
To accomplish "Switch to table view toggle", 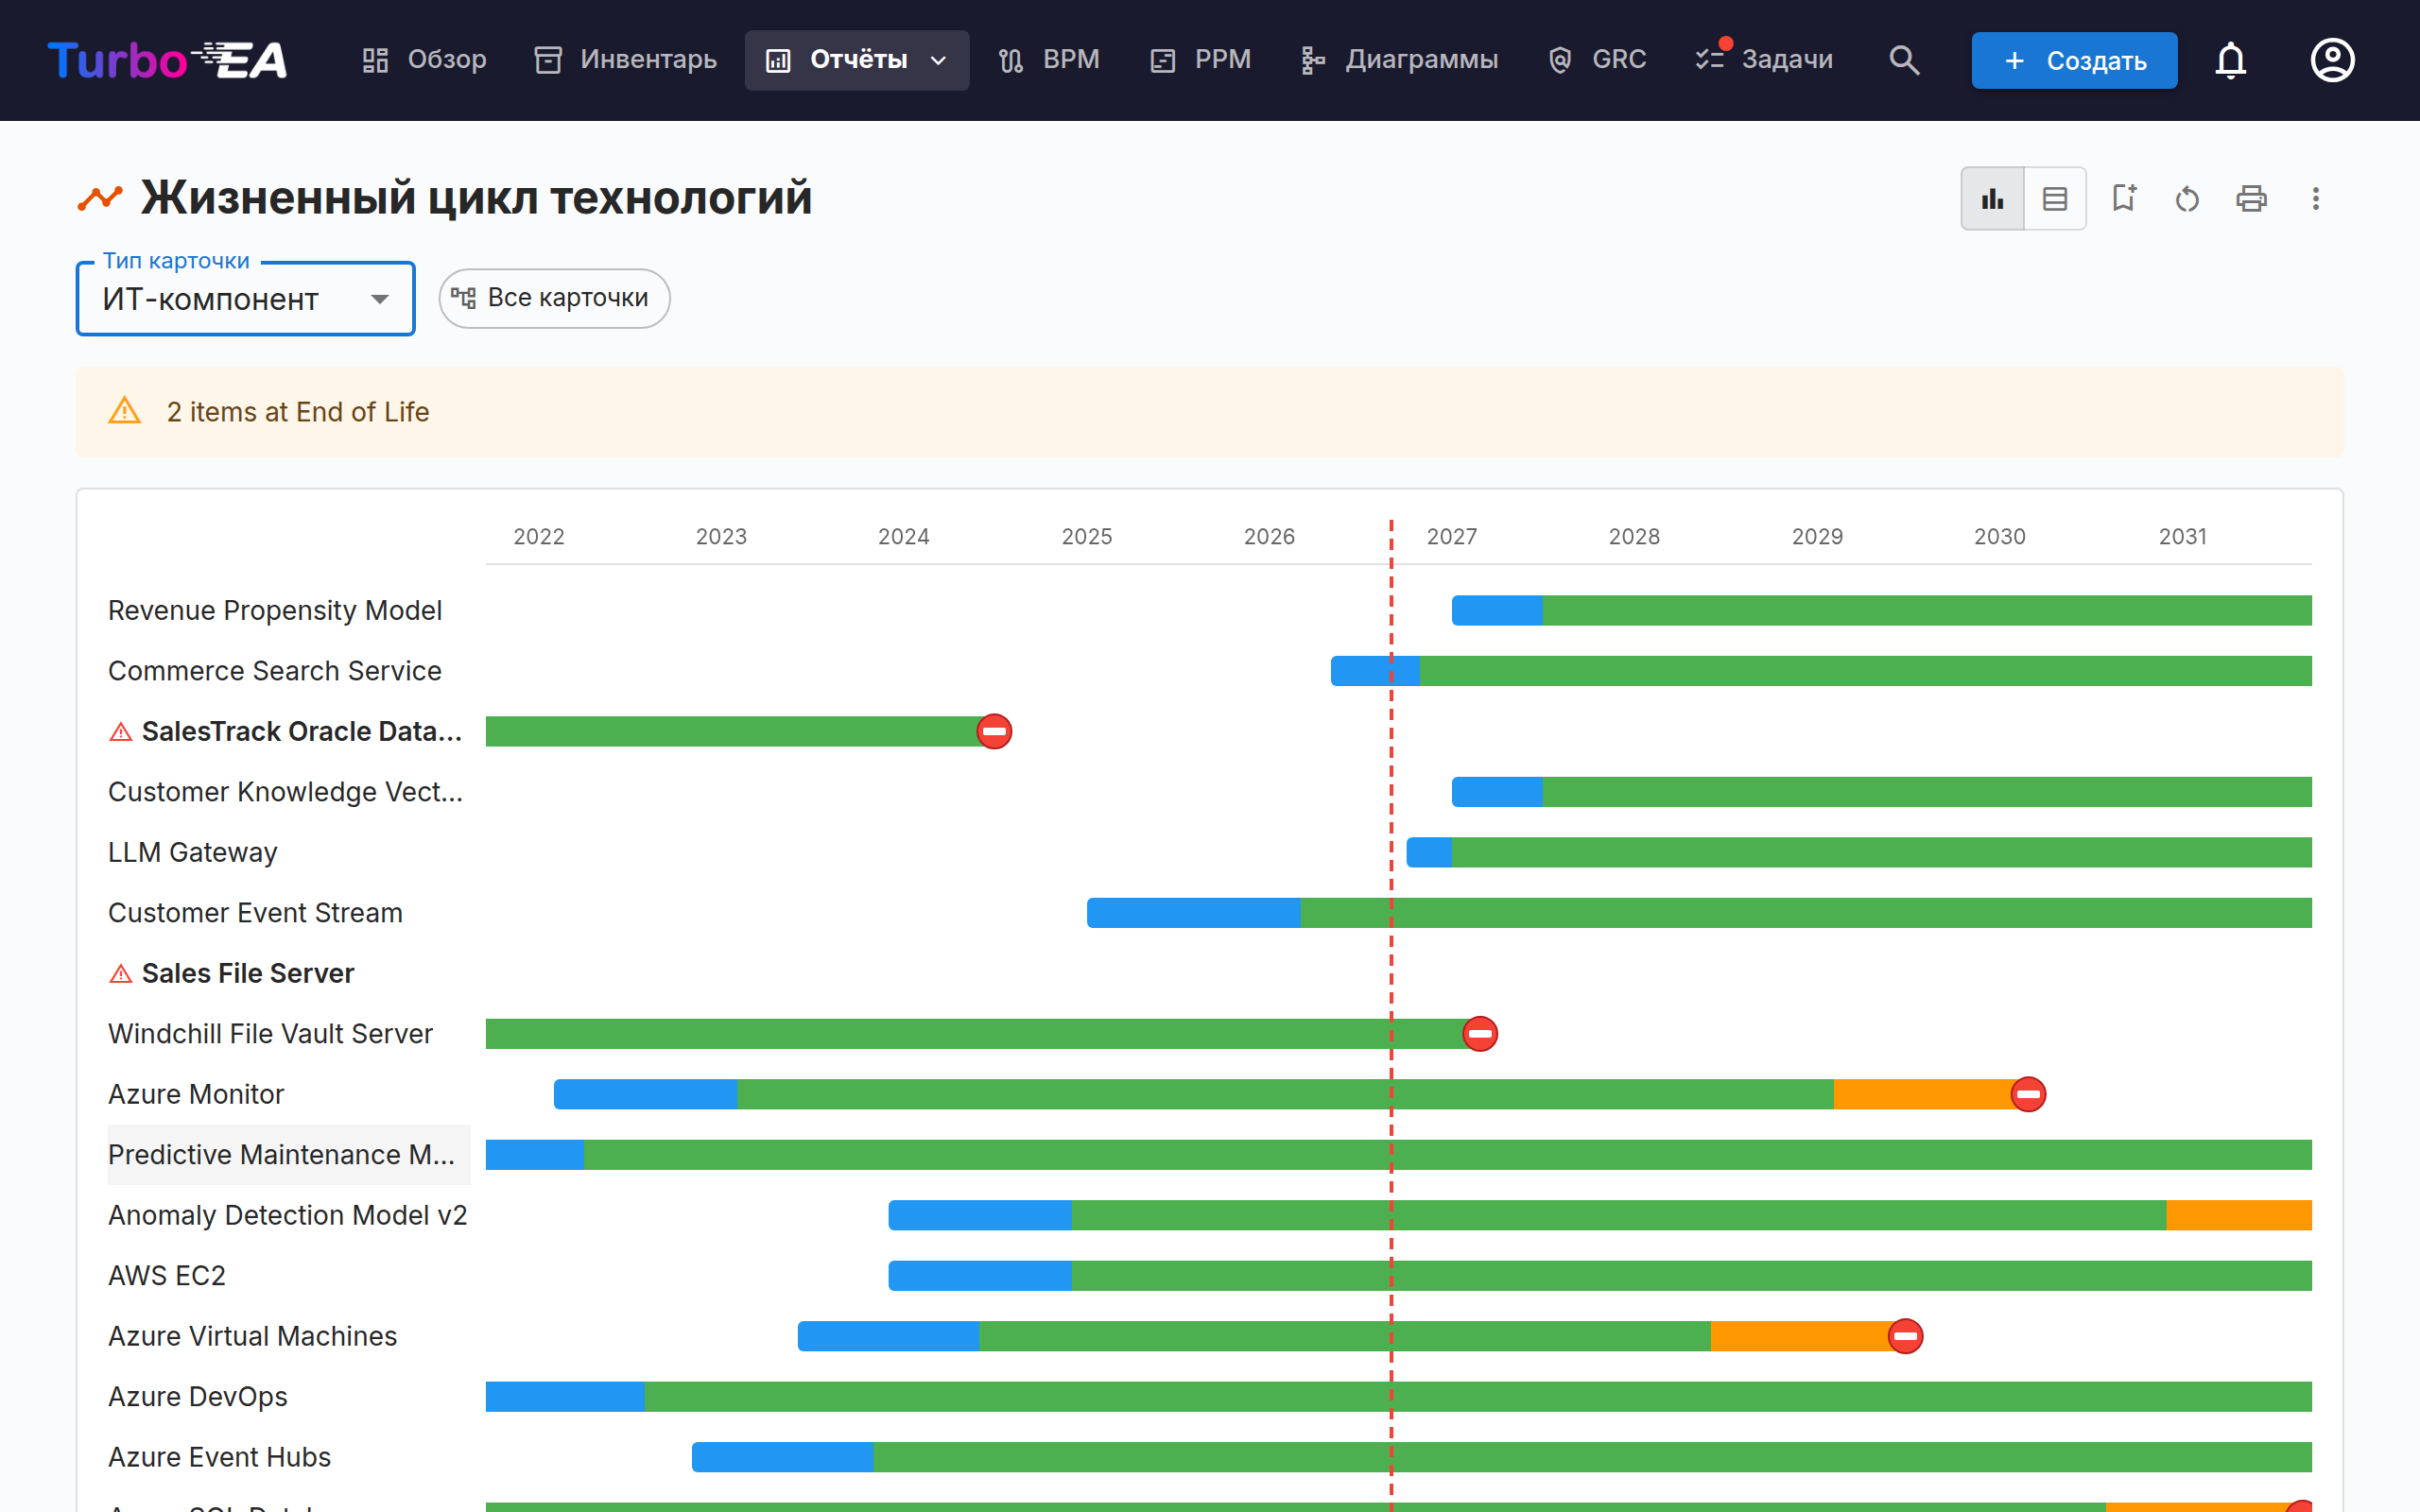I will pos(2055,199).
